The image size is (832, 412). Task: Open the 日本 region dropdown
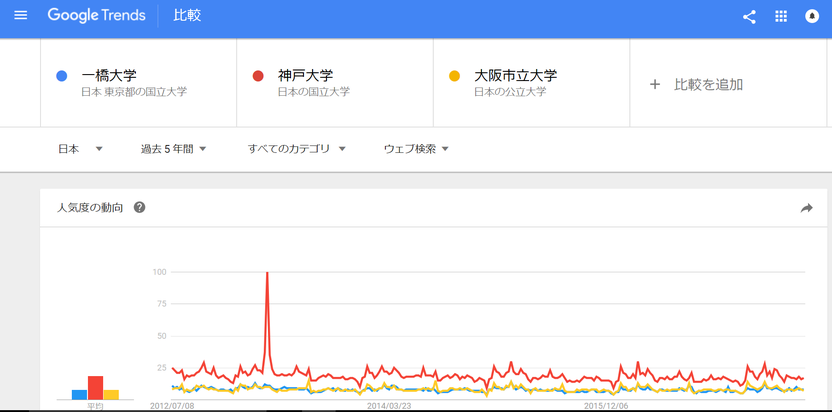pos(80,149)
